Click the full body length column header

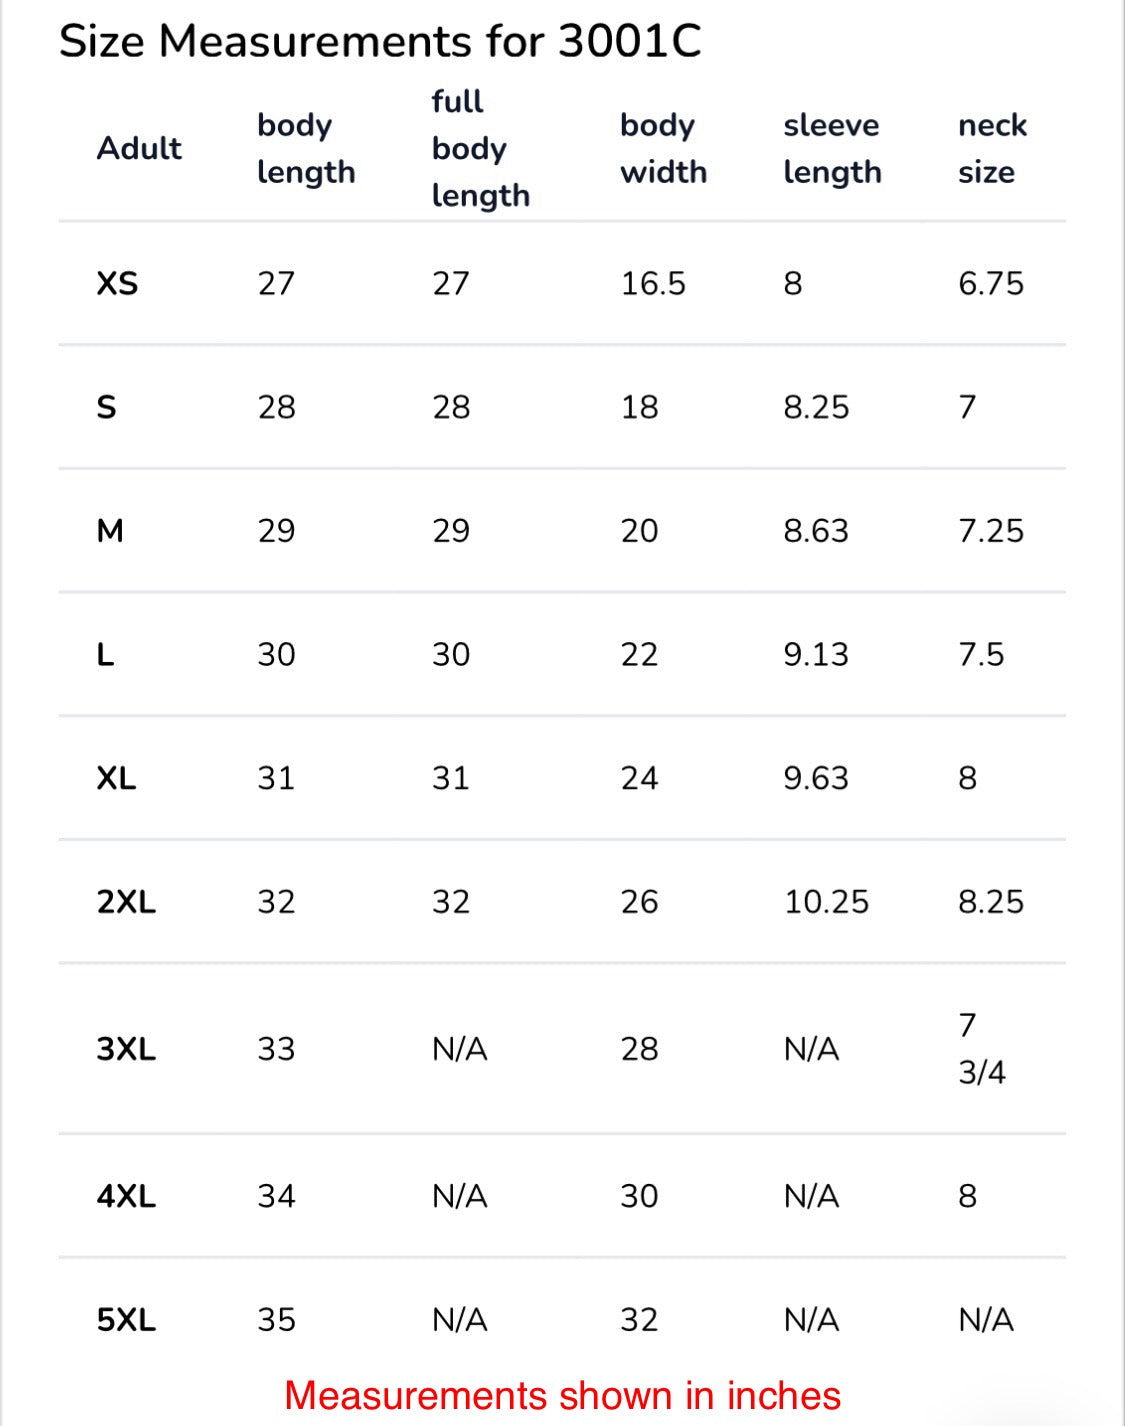pyautogui.click(x=480, y=148)
